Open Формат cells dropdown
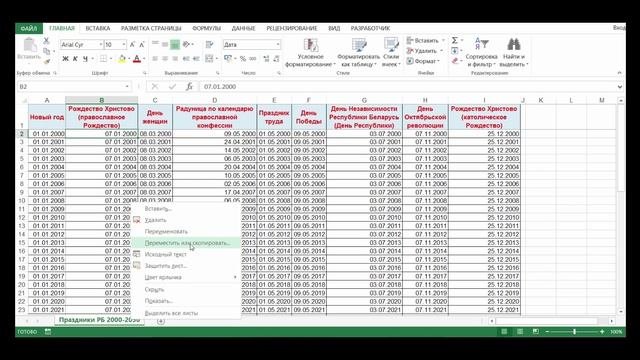 click(x=423, y=61)
